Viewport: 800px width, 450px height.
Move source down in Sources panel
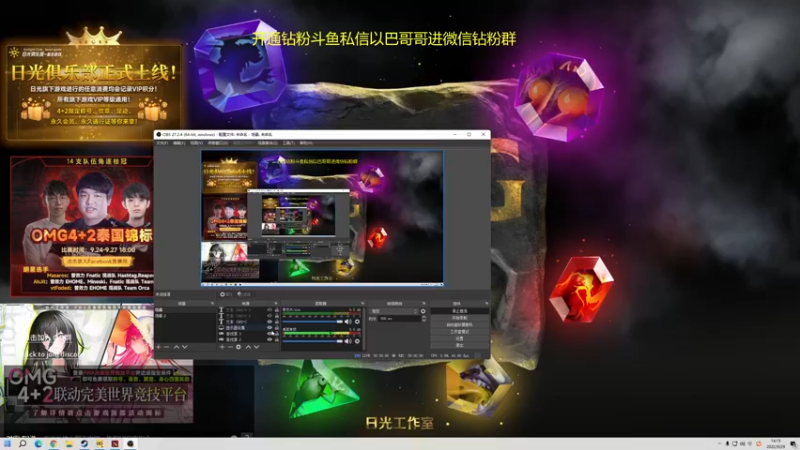coord(257,347)
